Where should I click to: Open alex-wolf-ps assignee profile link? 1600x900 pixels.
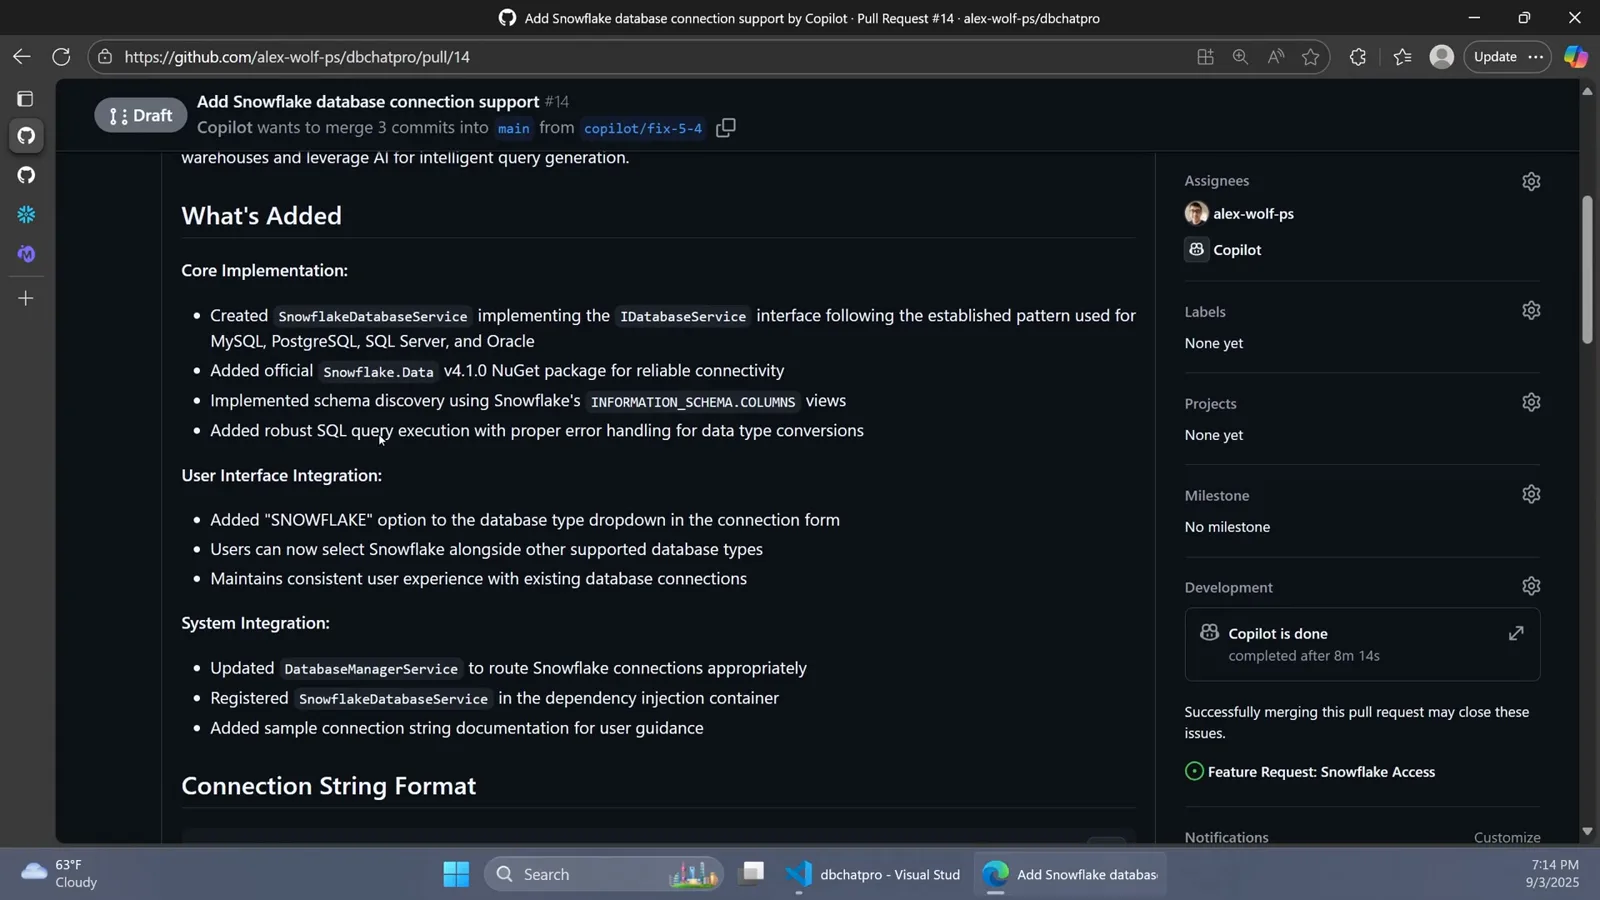click(x=1253, y=214)
